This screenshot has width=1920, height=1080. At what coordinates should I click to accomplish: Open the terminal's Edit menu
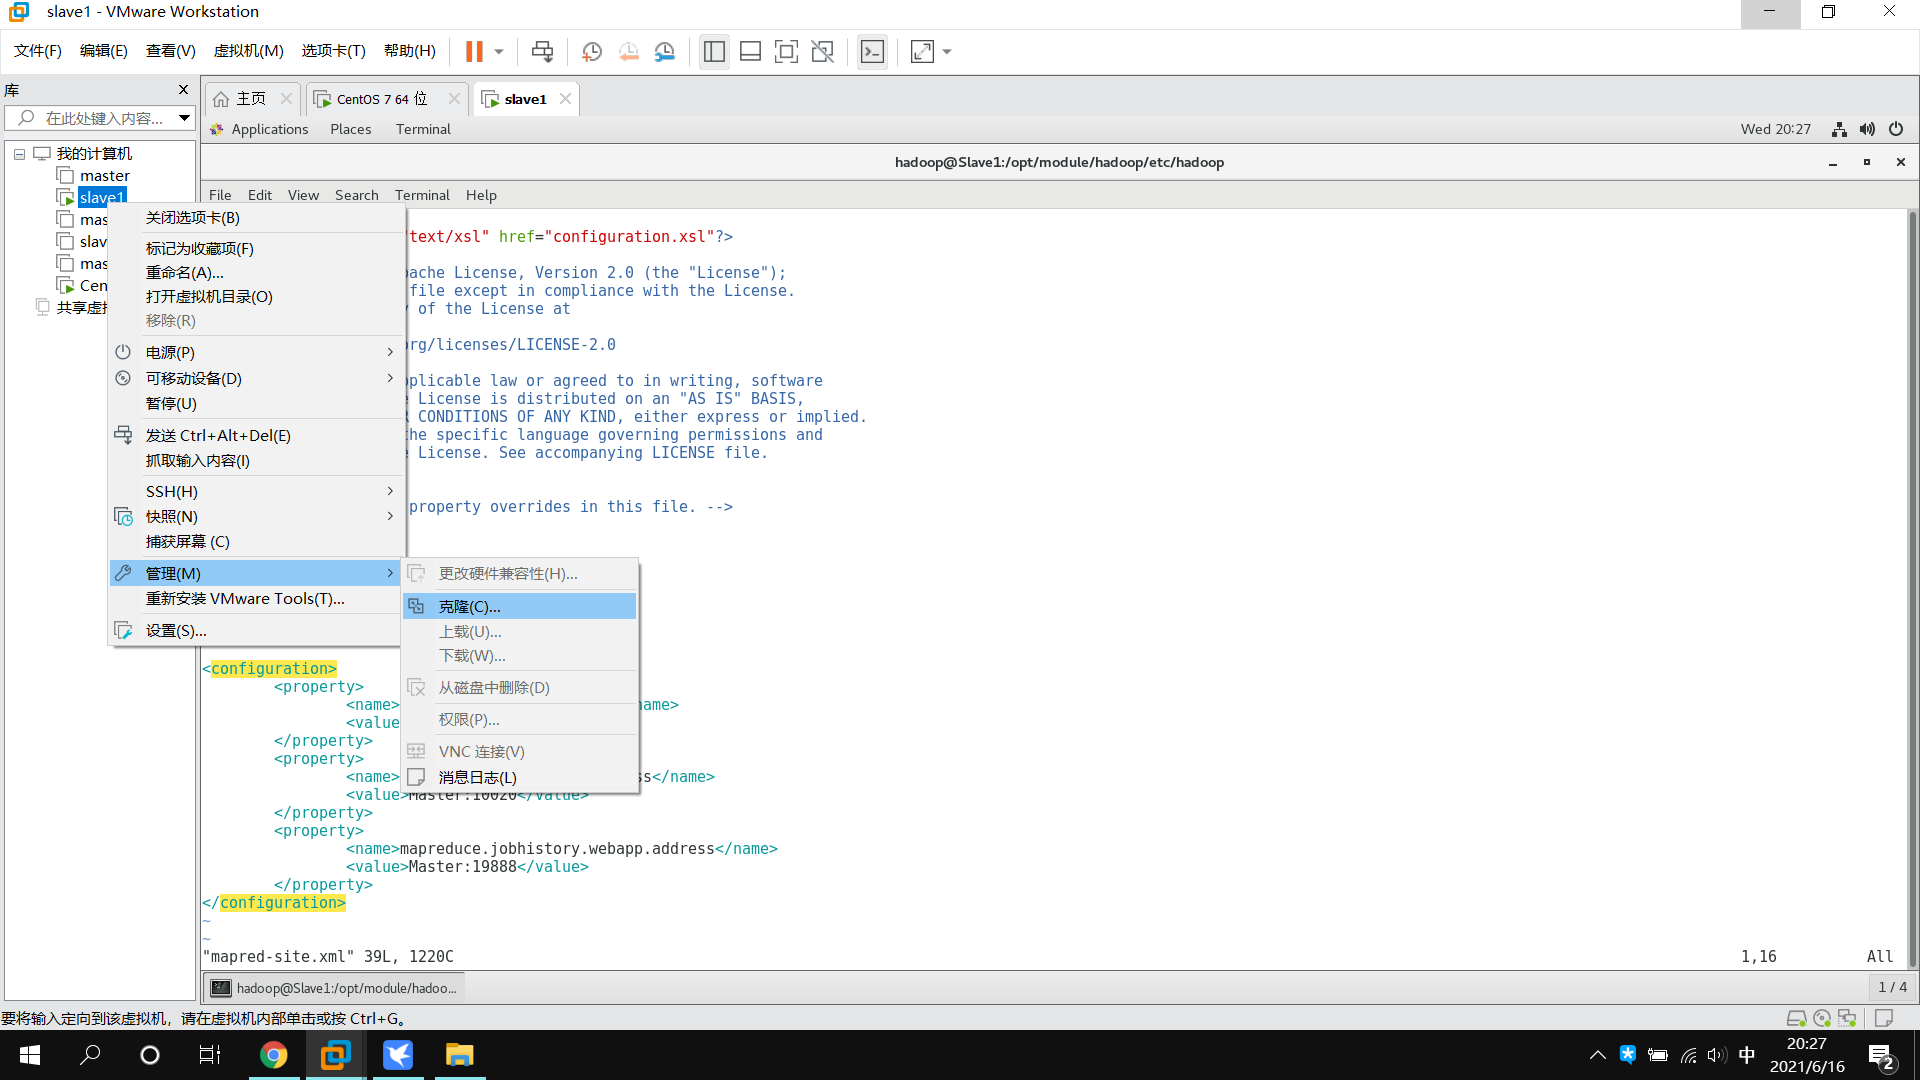(260, 195)
